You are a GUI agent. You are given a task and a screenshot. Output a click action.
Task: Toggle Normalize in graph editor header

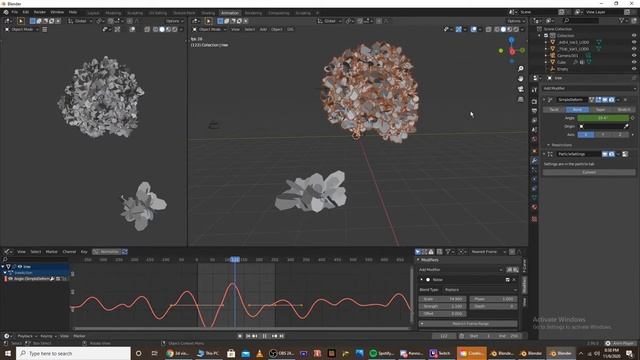click(107, 252)
